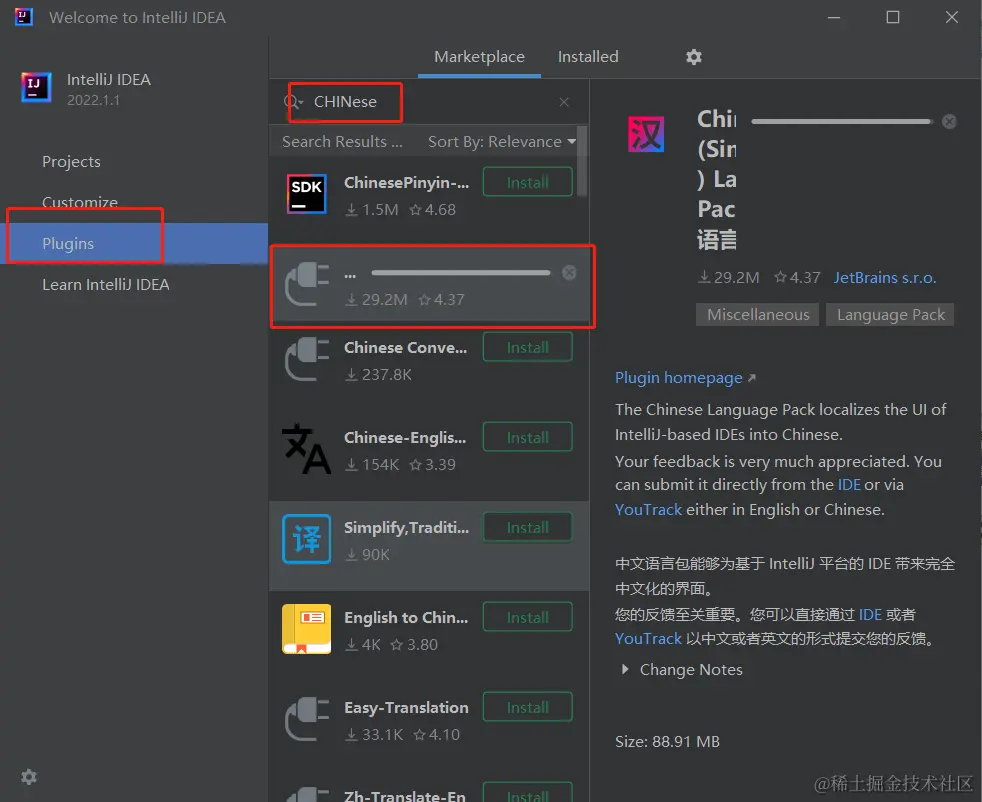Image resolution: width=982 pixels, height=802 pixels.
Task: Click the Search Results header label
Action: 342,142
